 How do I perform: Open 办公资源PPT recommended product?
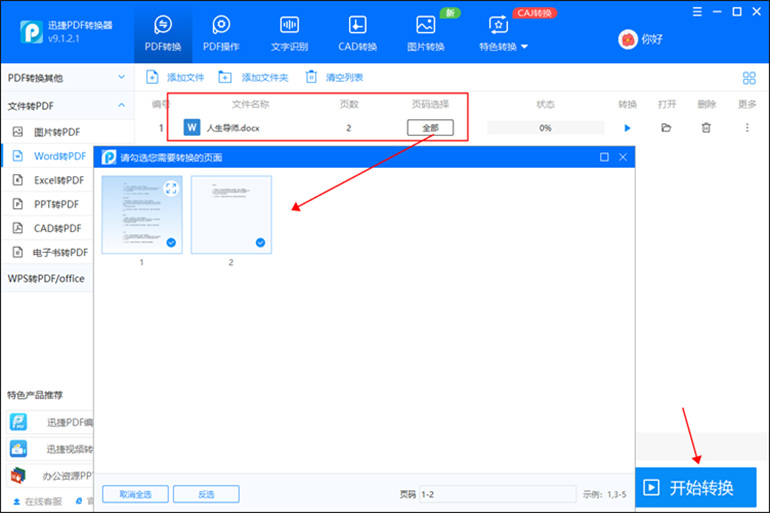click(x=51, y=476)
